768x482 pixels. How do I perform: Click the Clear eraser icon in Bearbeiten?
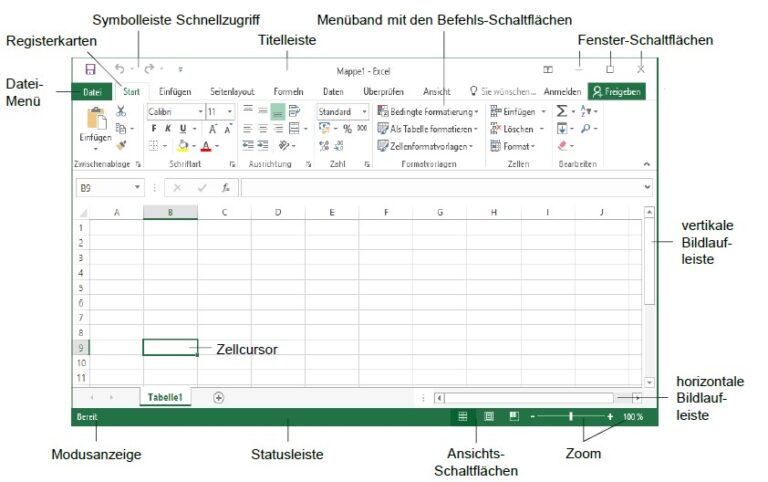(x=562, y=145)
